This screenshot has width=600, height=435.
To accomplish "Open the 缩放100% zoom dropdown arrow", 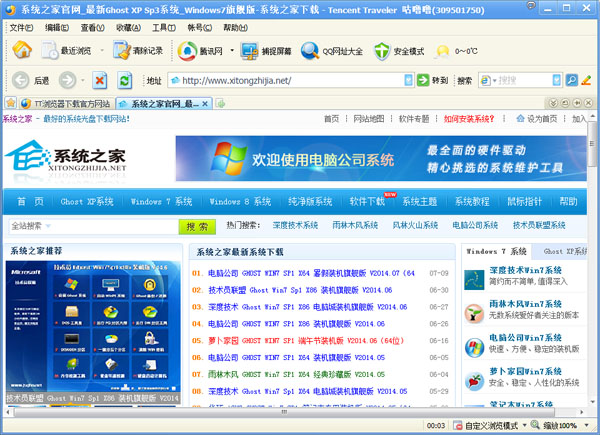I will [587, 425].
